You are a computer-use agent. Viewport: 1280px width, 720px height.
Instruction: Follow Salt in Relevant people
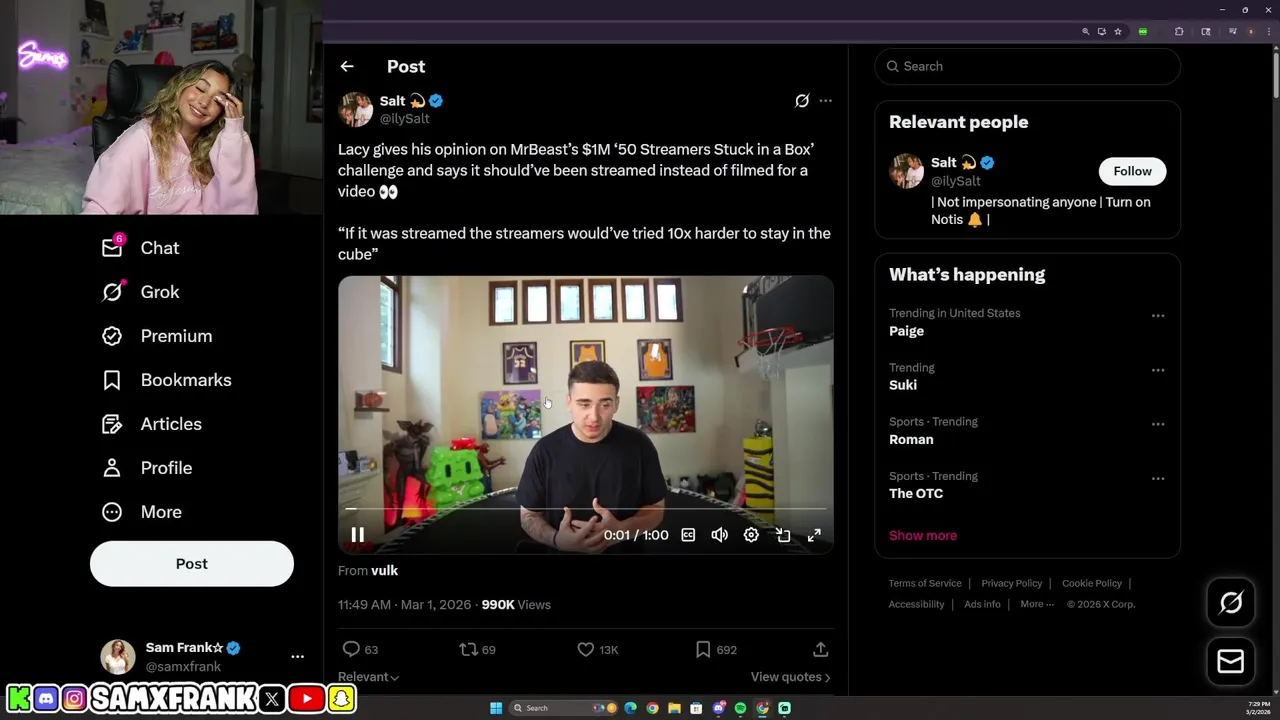(1132, 171)
